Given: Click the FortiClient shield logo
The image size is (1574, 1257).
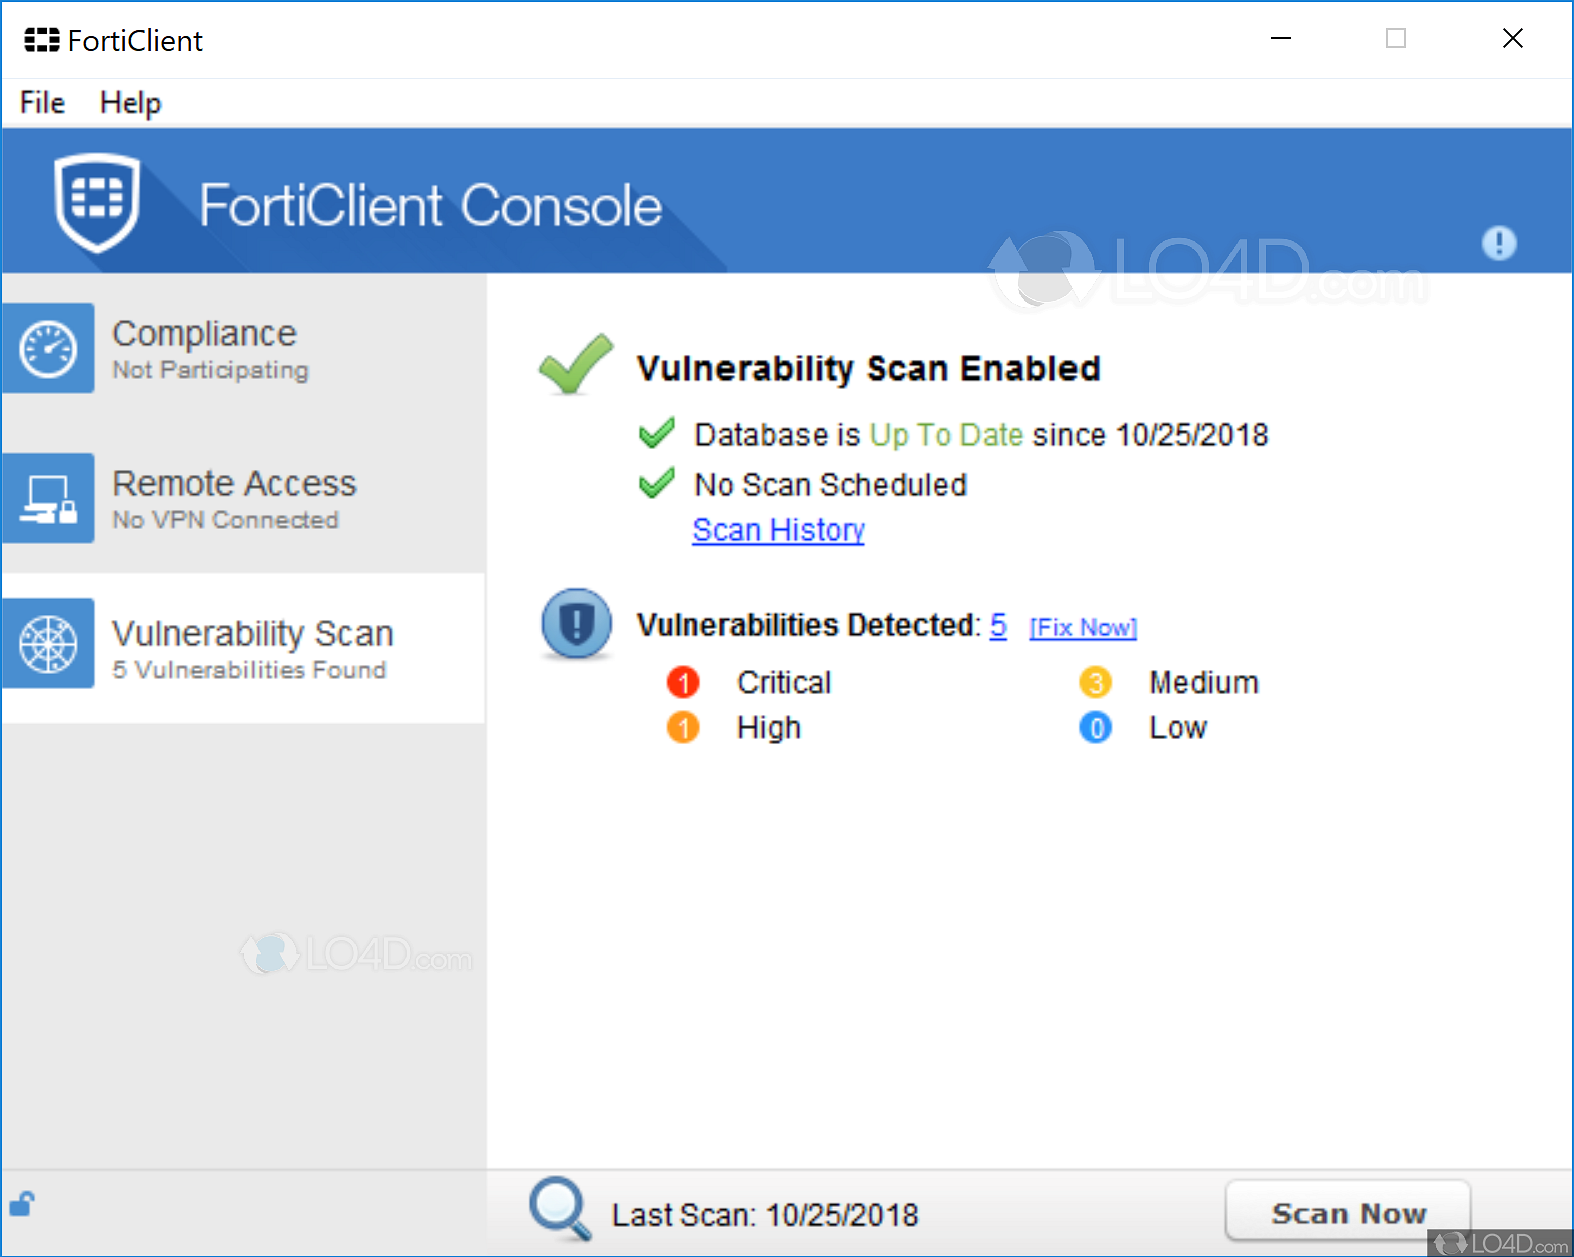Looking at the screenshot, I should pyautogui.click(x=97, y=201).
